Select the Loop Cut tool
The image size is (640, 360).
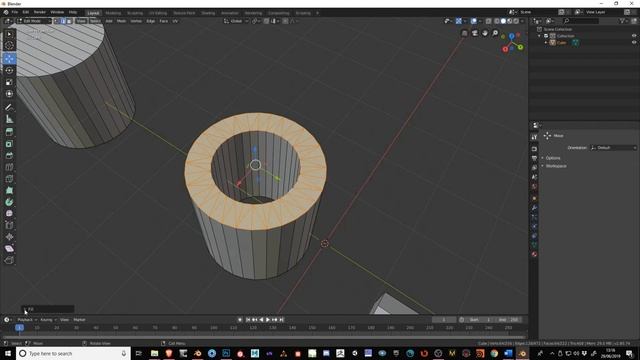9,167
